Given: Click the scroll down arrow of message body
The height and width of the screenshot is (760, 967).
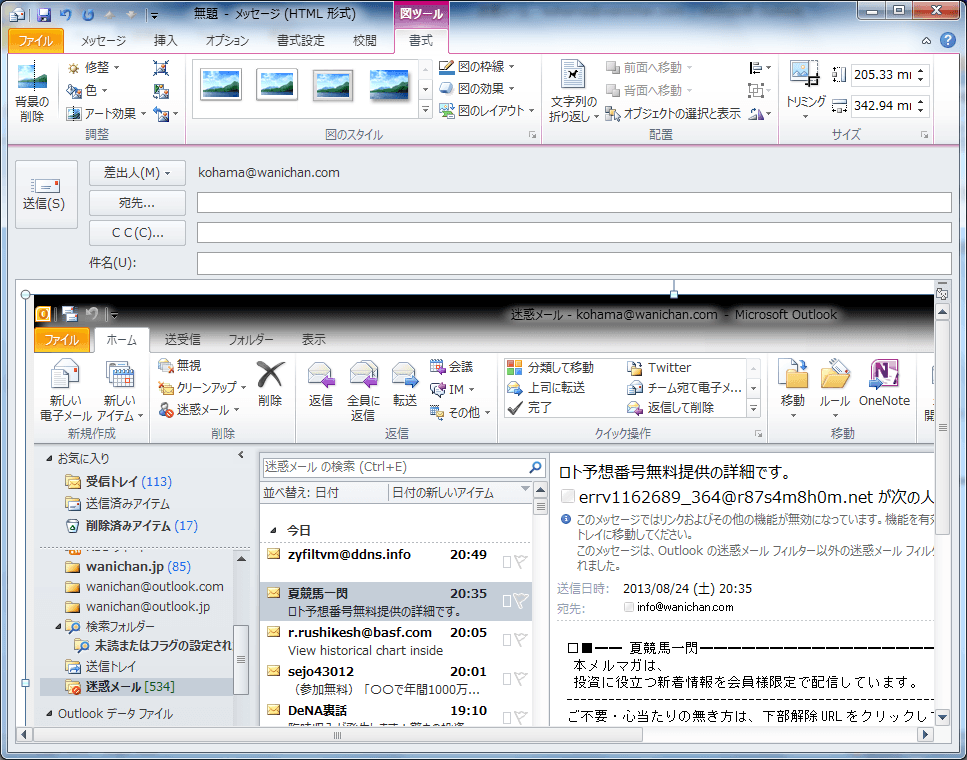Looking at the screenshot, I should (942, 717).
